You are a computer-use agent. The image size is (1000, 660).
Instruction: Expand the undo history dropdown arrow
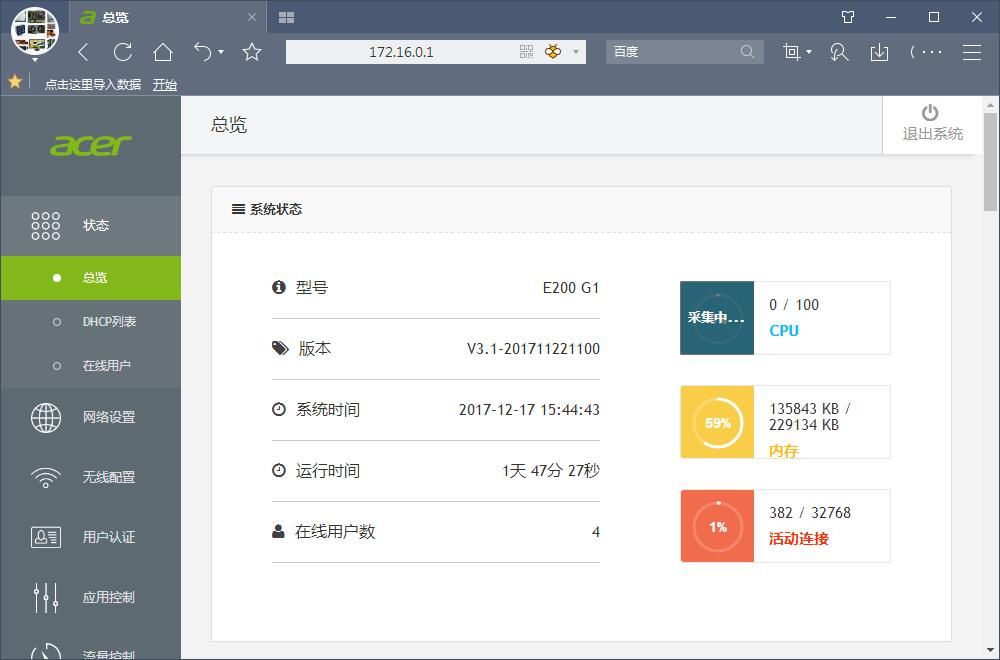[221, 52]
